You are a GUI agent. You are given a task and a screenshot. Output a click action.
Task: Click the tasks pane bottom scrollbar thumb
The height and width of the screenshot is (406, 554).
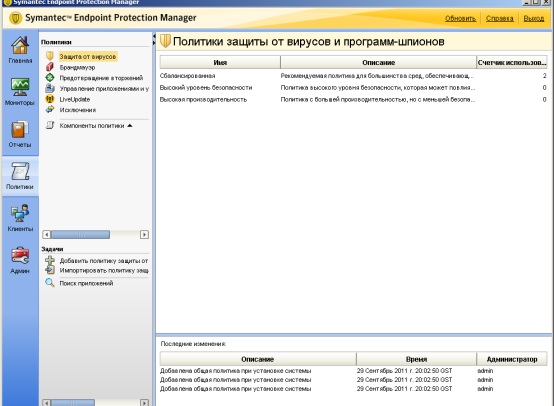point(73,402)
